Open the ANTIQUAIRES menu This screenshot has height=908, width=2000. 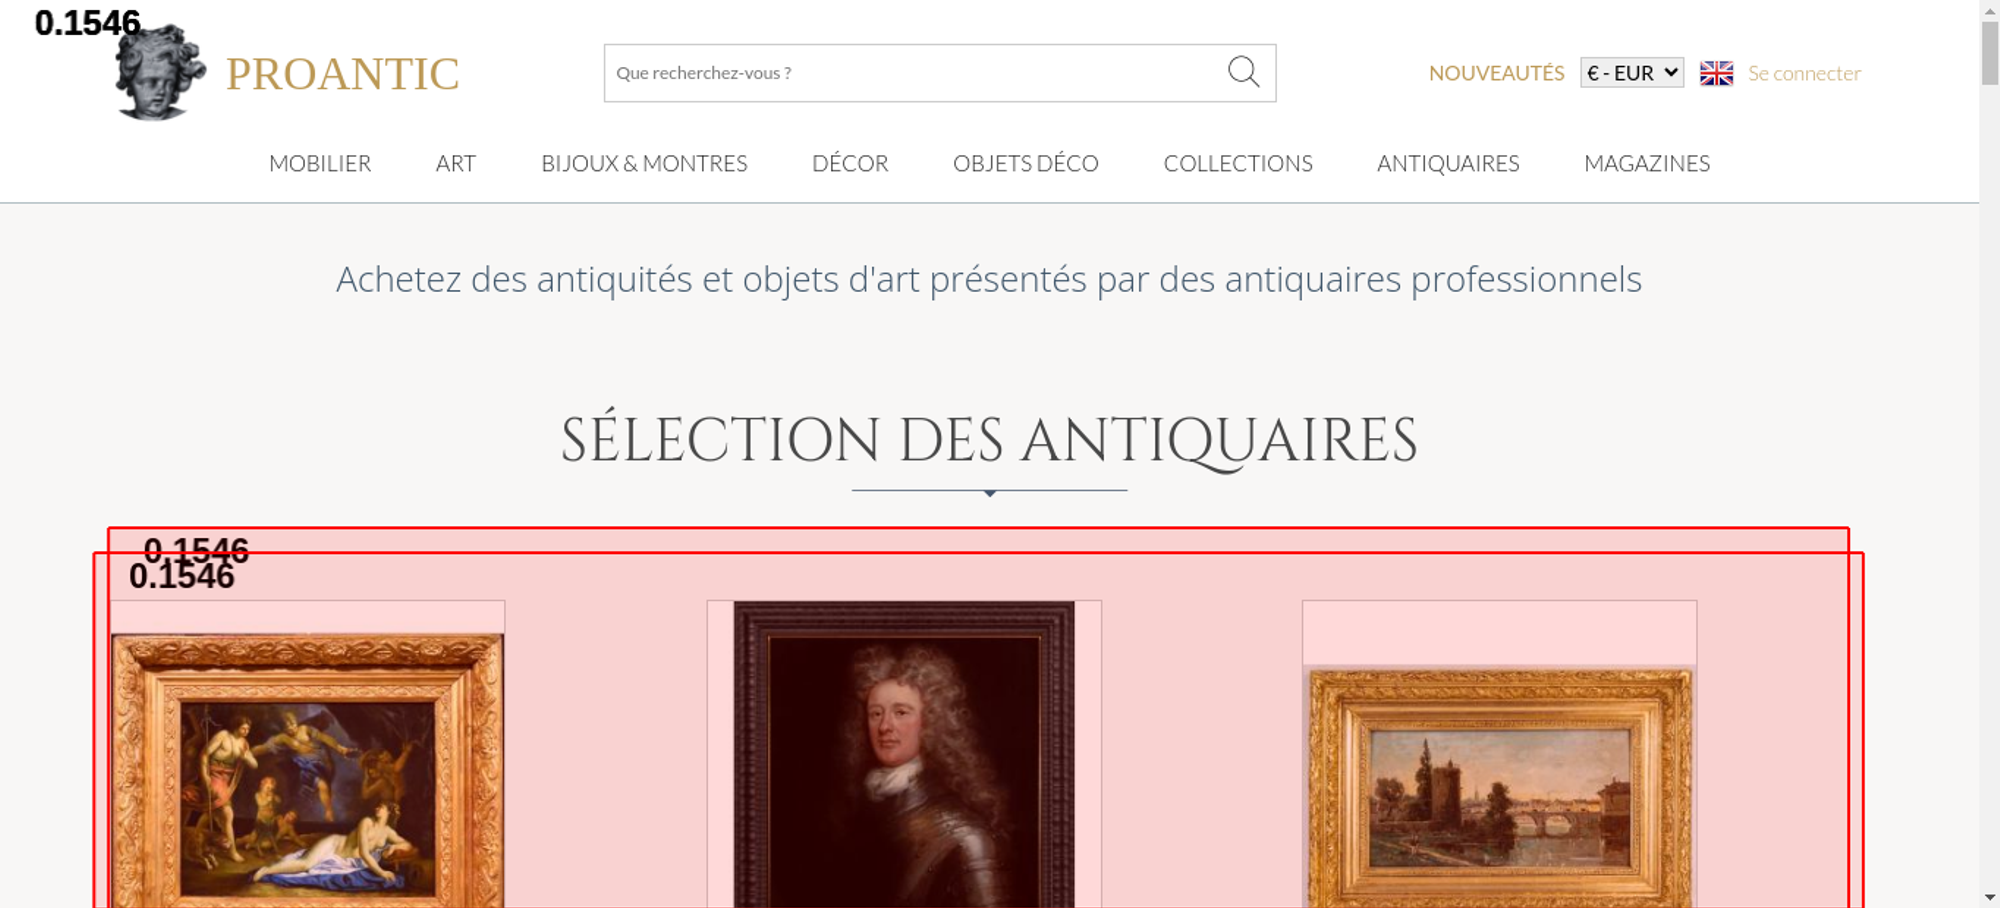[x=1448, y=163]
